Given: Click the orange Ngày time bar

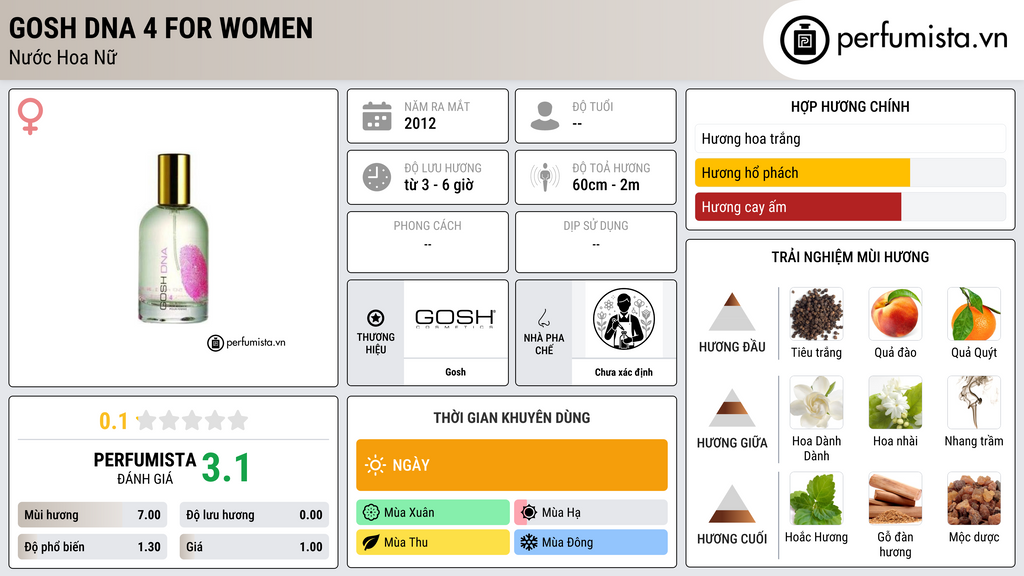Looking at the screenshot, I should (x=512, y=465).
